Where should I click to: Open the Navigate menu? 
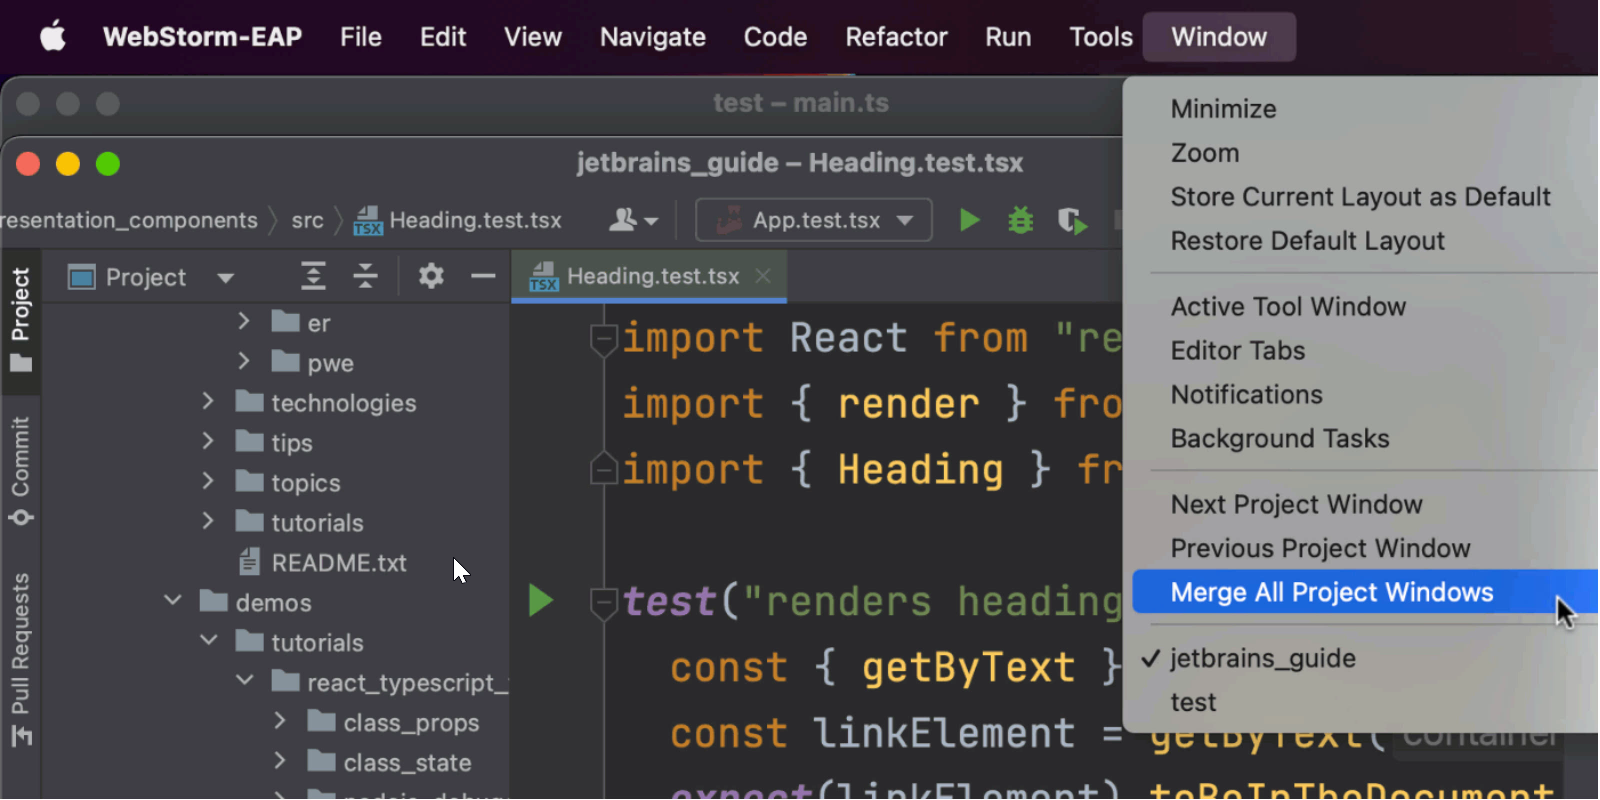pyautogui.click(x=653, y=37)
